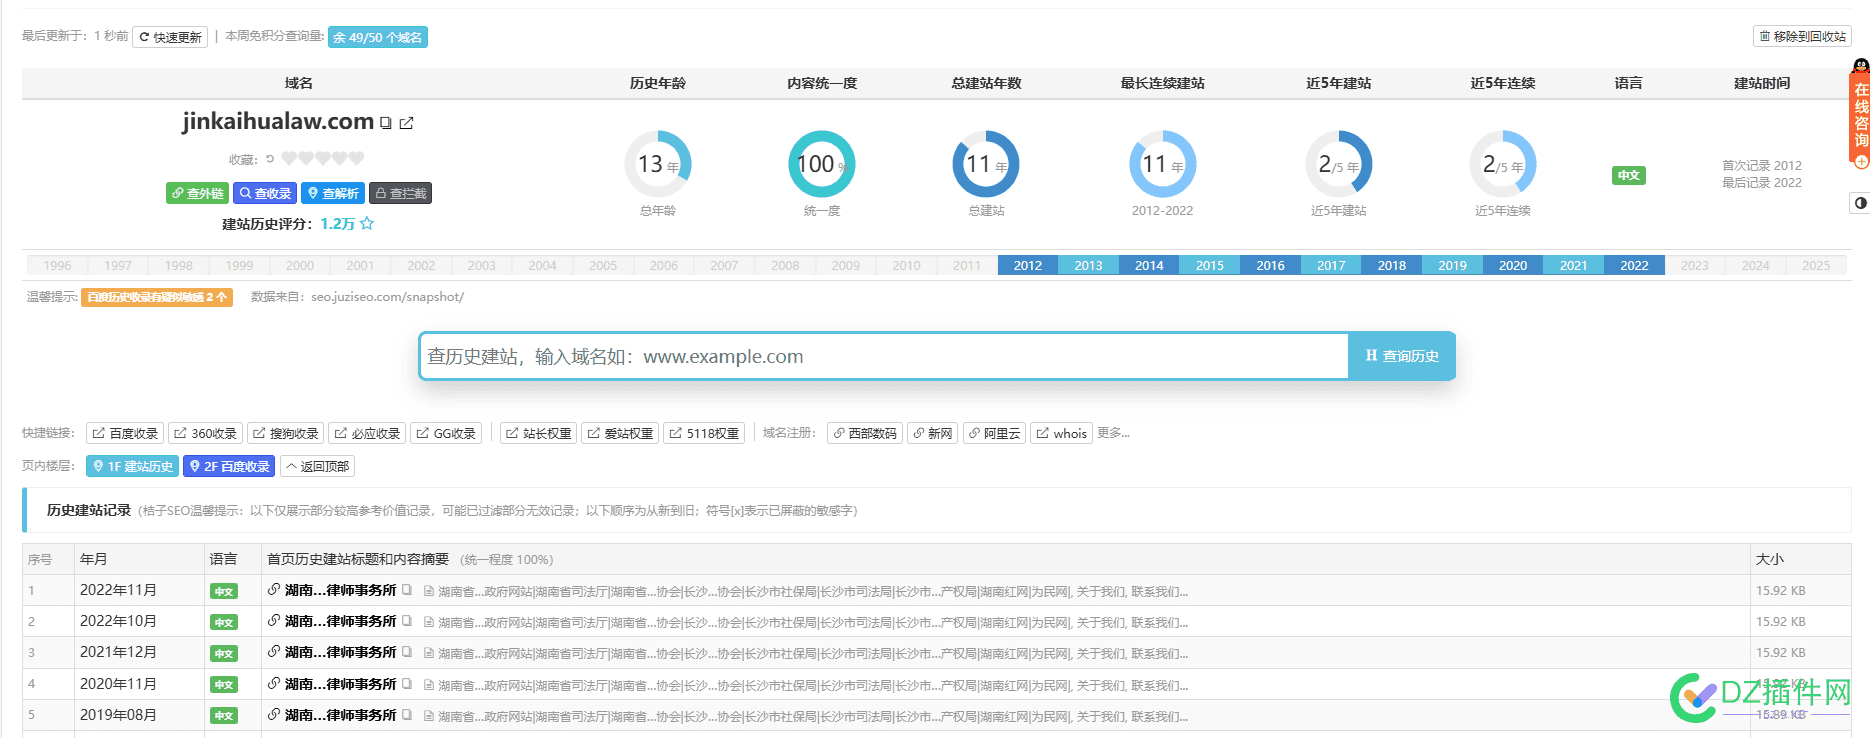Click the link icon in the 2022年11月 row
This screenshot has width=1870, height=738.
pos(274,590)
